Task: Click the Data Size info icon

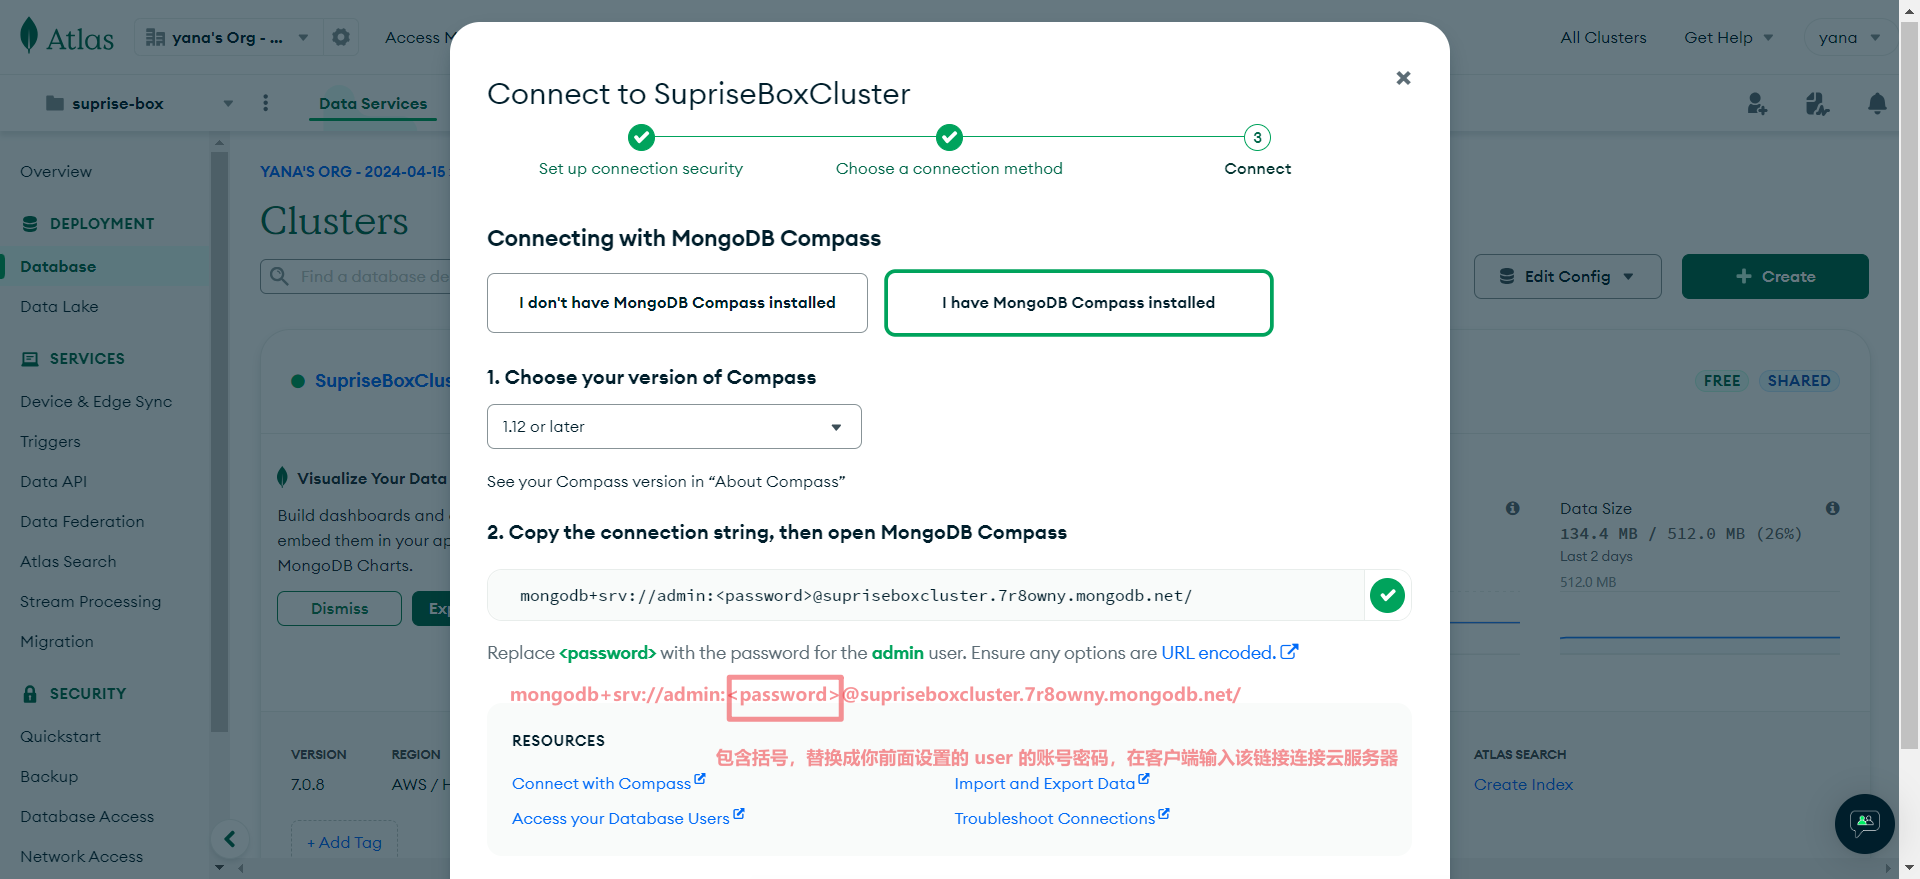Action: click(1832, 508)
